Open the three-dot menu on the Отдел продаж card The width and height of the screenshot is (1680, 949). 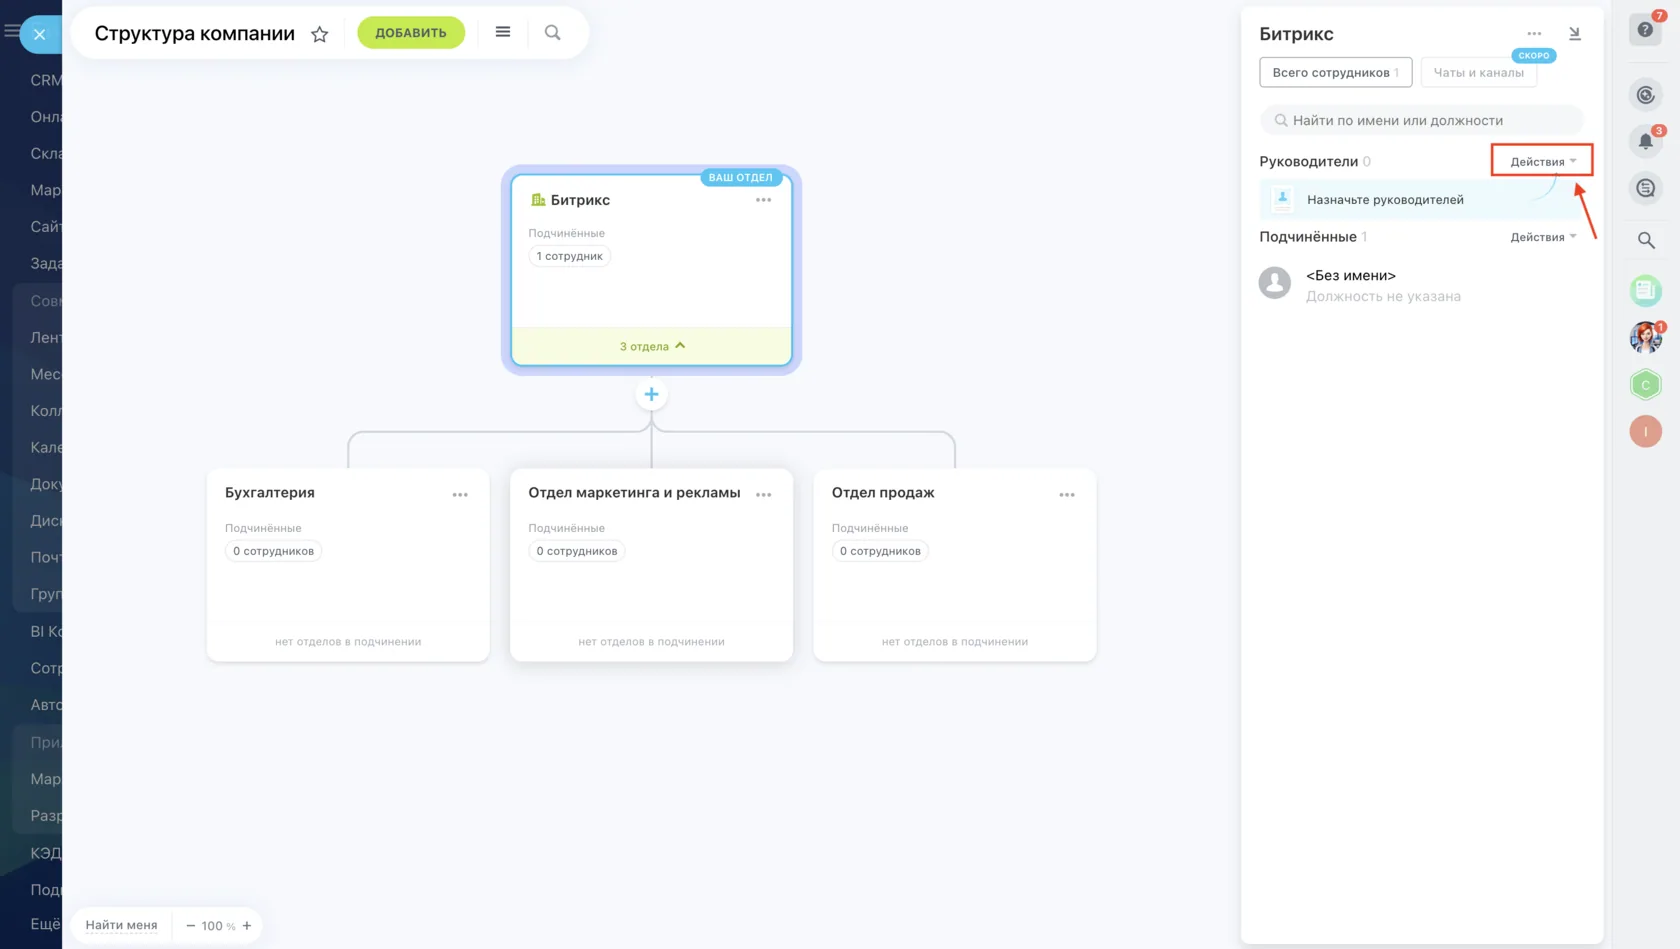(x=1067, y=495)
